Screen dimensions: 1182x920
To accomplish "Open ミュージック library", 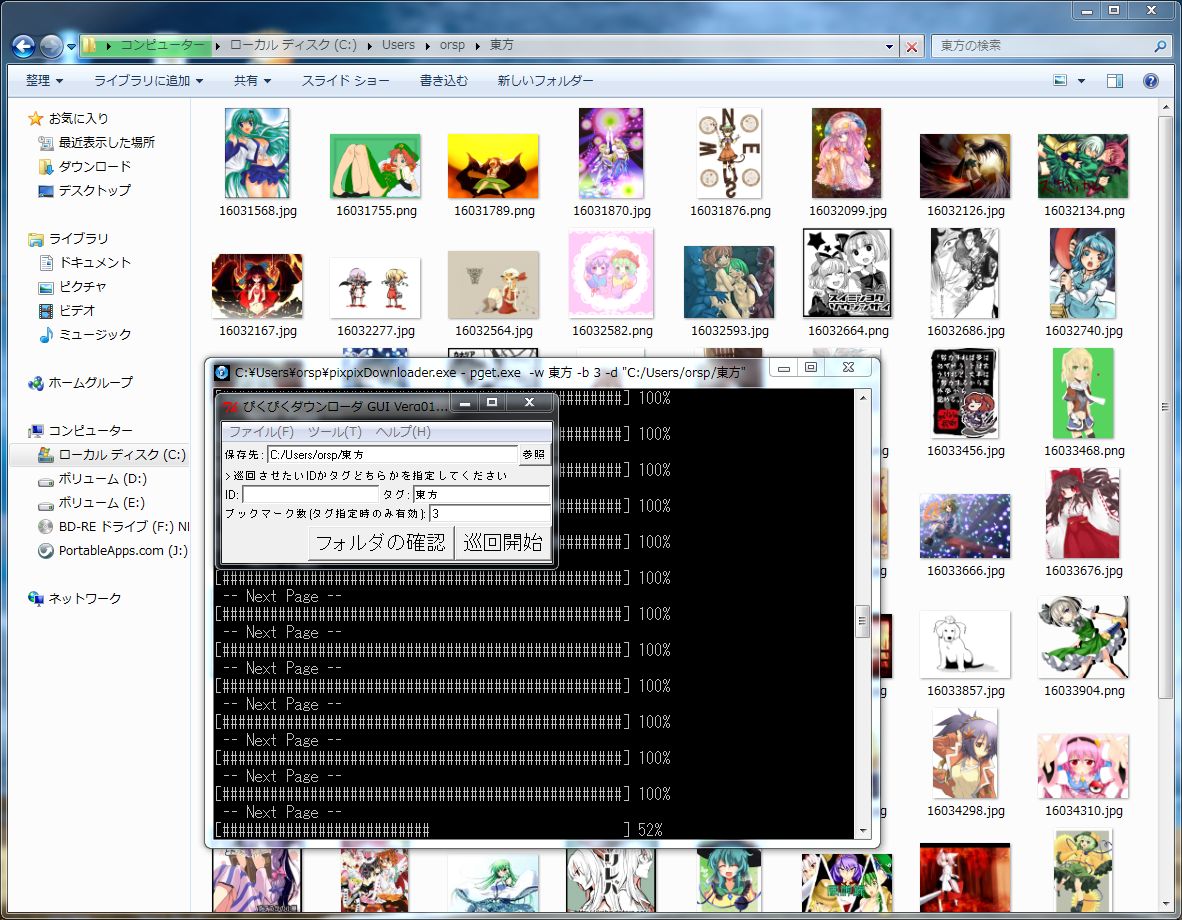I will click(95, 335).
